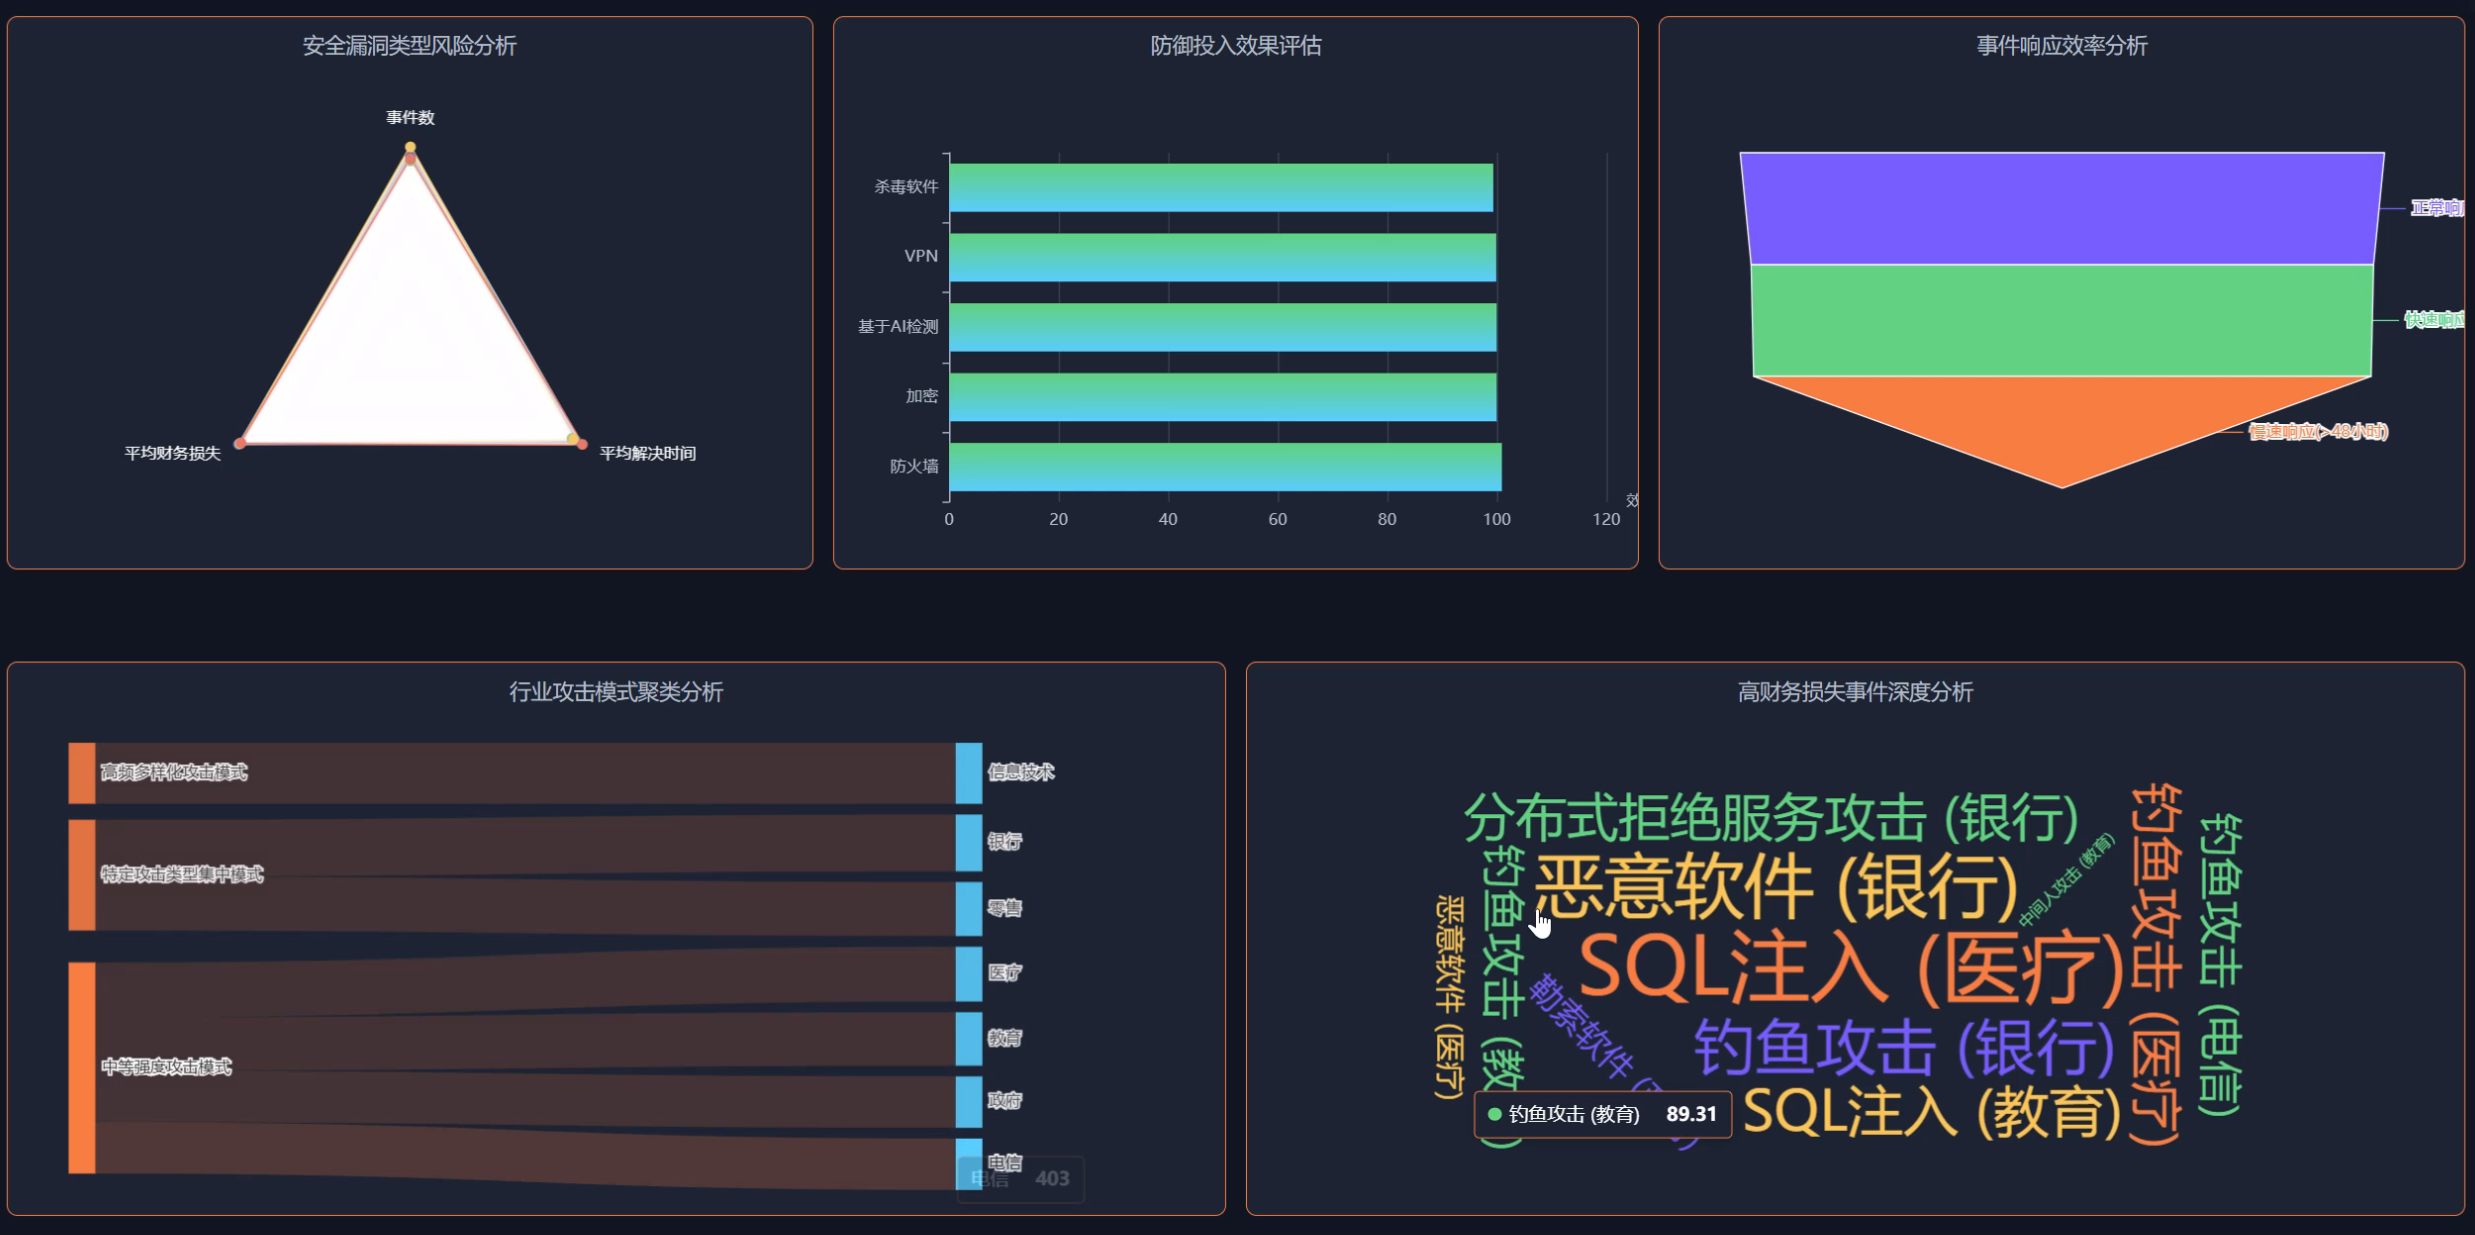2475x1235 pixels.
Task: Click the 钓鱼攻击 (教育) tooltip showing 89.31
Action: click(1602, 1113)
